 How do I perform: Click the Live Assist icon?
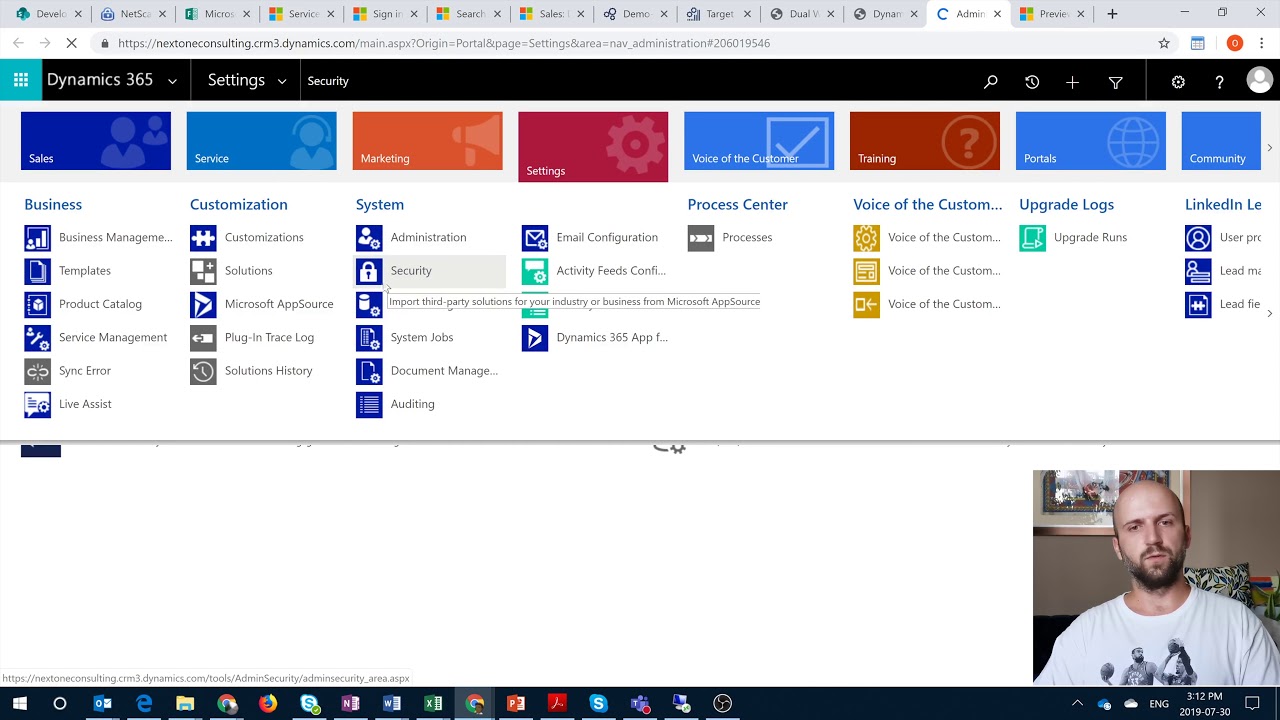pyautogui.click(x=37, y=404)
